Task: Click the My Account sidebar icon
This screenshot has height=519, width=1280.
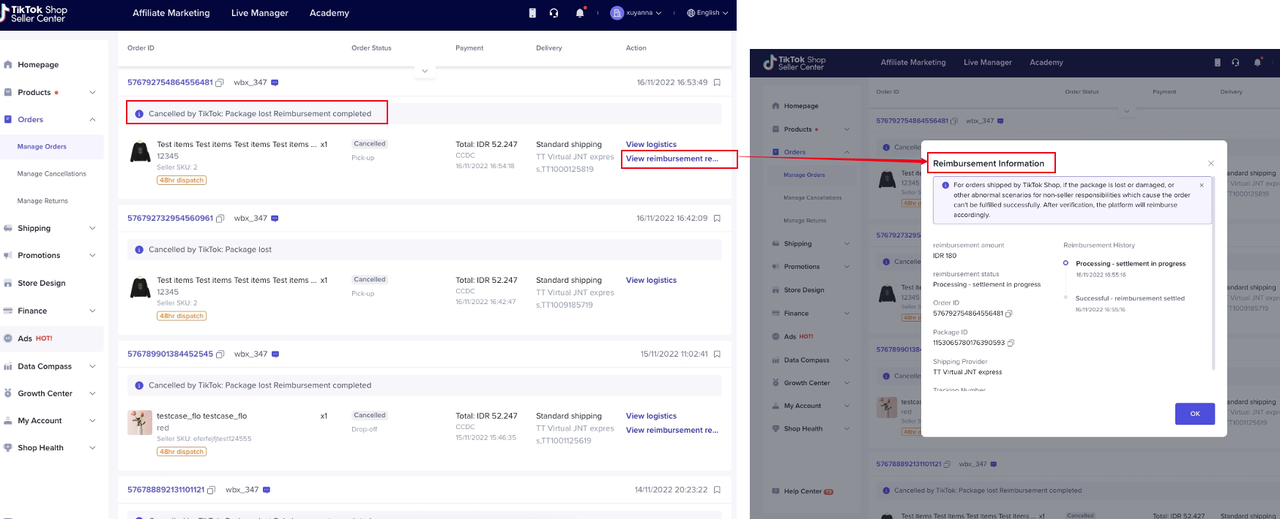Action: click(9, 420)
